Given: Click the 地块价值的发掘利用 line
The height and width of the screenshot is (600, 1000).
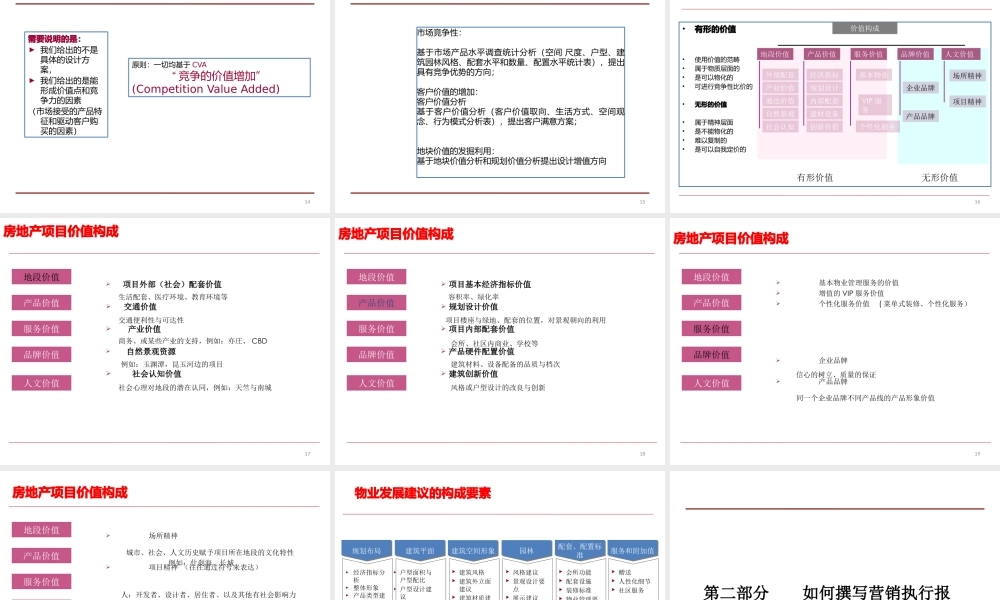Looking at the screenshot, I should tap(455, 151).
